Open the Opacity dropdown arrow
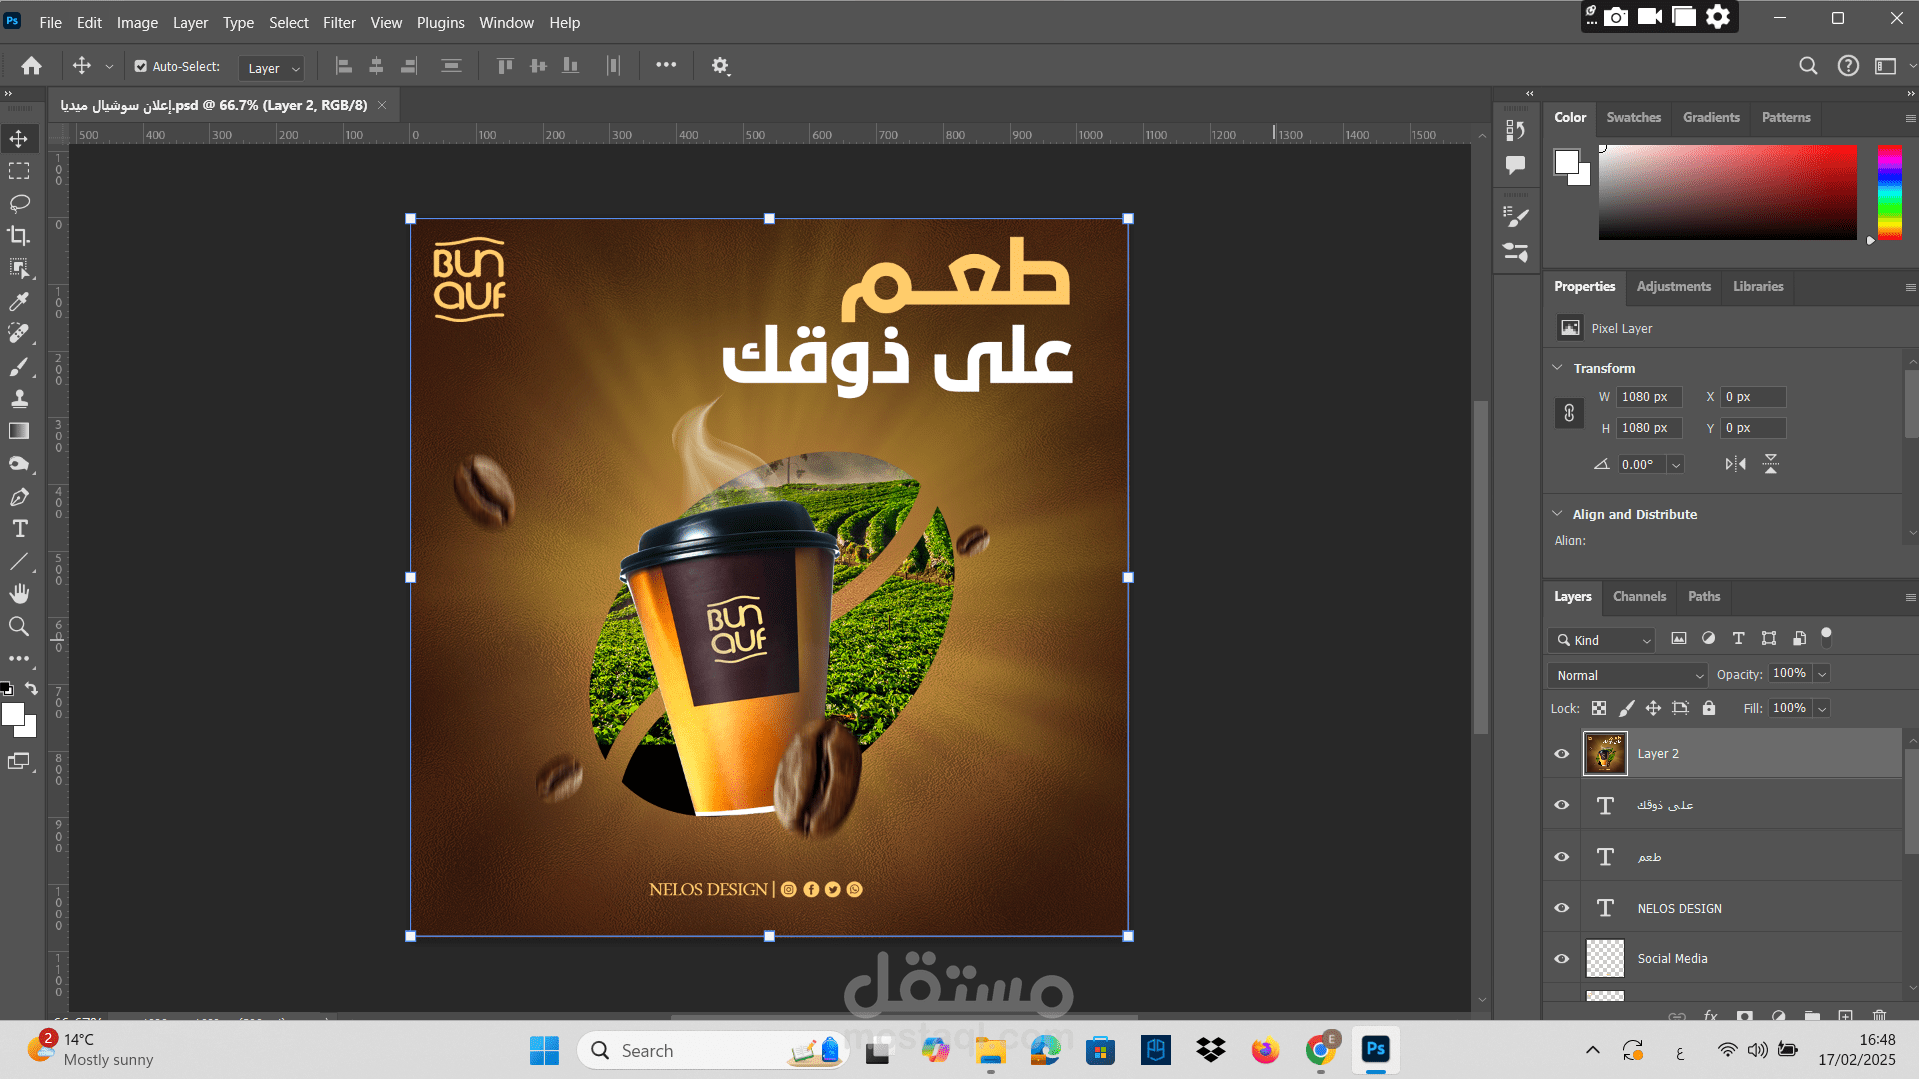1919x1079 pixels. click(1822, 675)
